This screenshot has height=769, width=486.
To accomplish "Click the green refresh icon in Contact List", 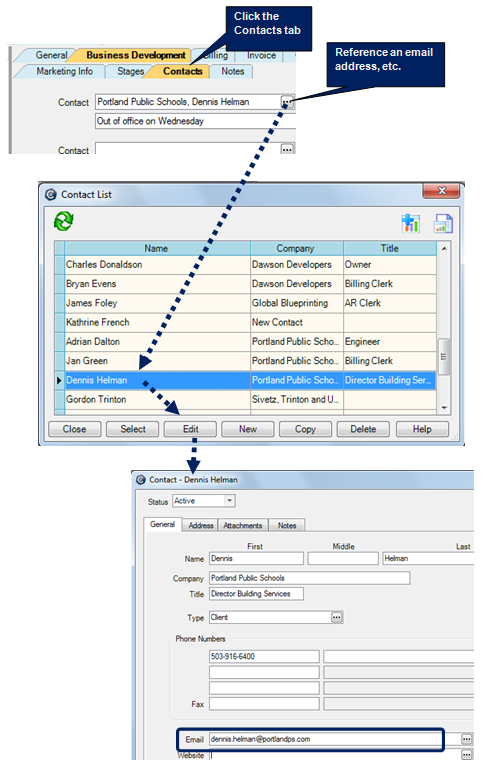I will click(64, 221).
